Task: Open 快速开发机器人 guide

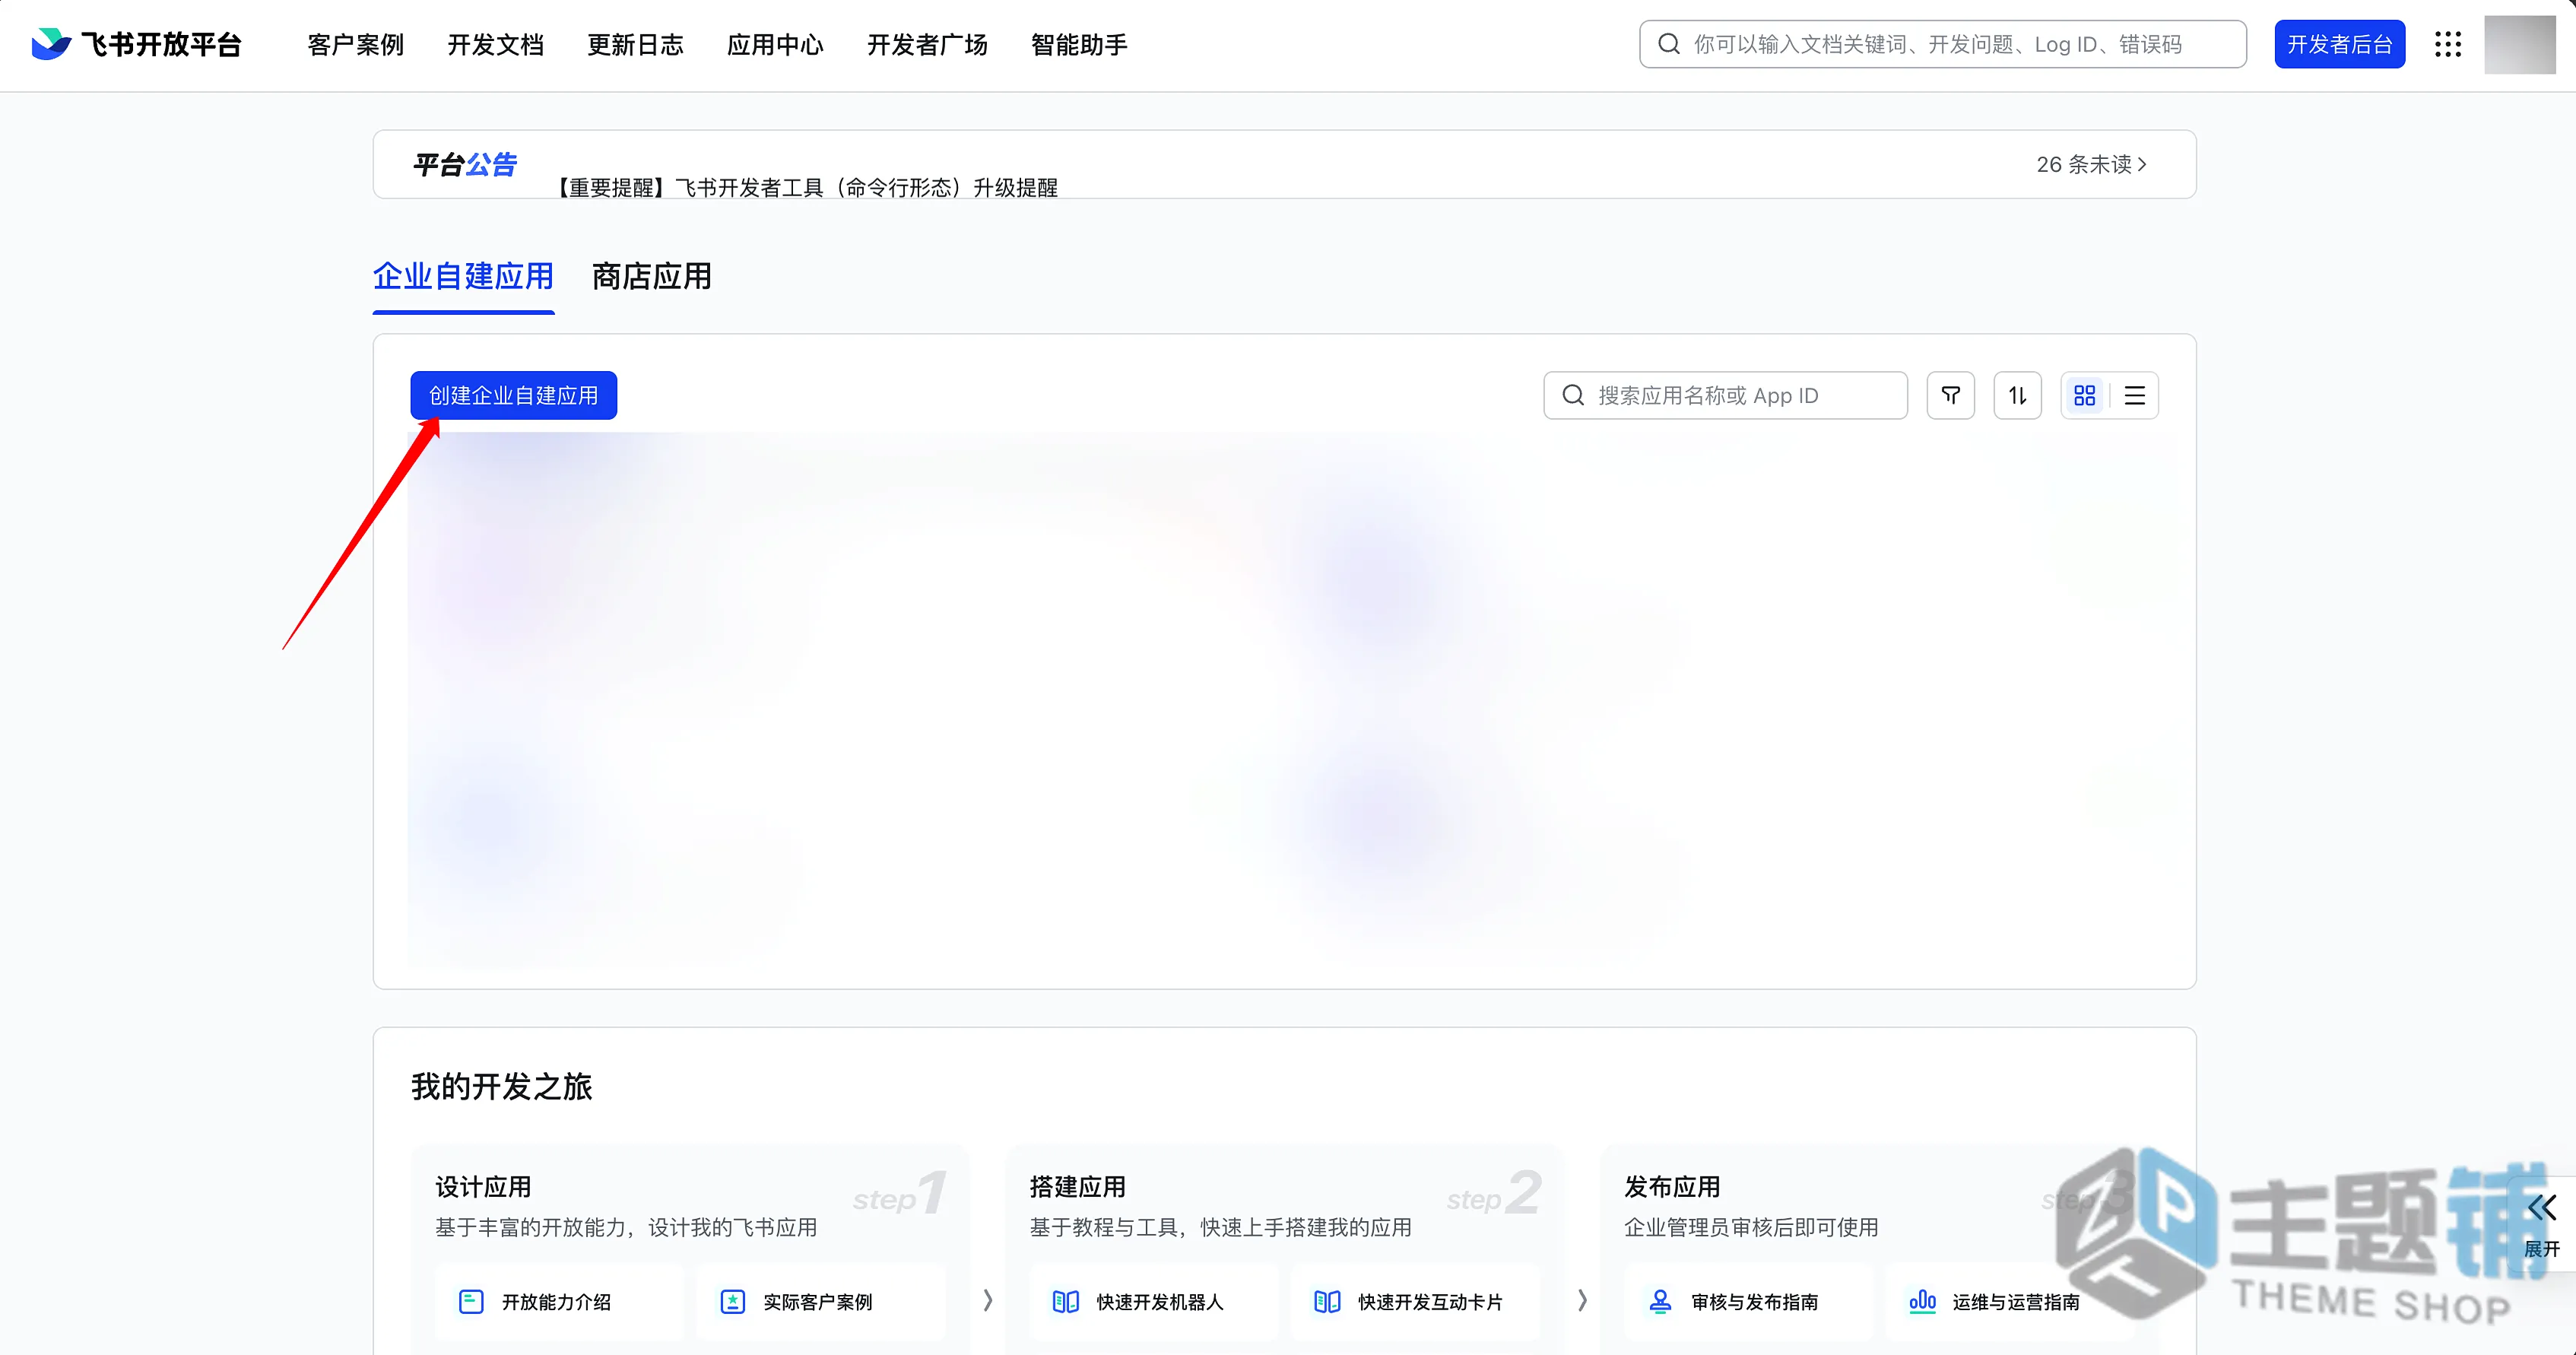Action: [1153, 1301]
